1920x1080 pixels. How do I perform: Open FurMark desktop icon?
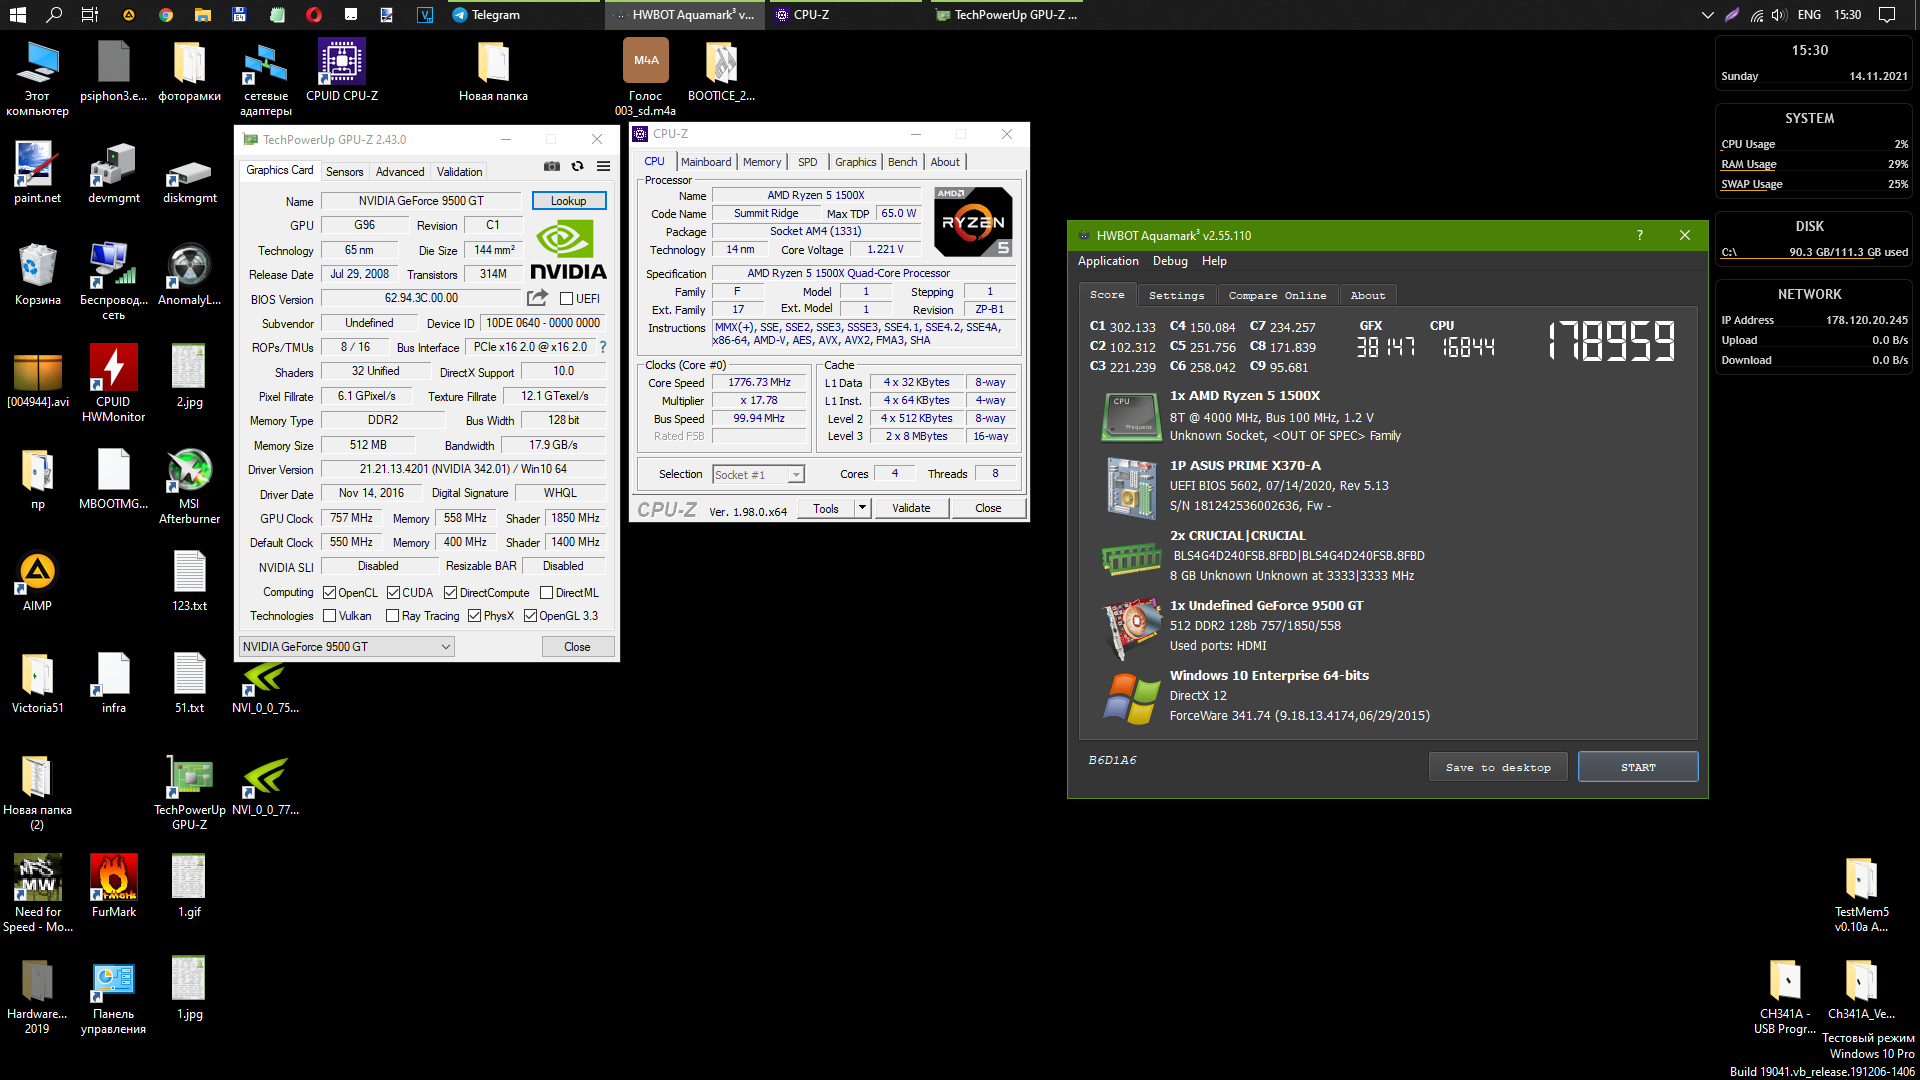tap(113, 886)
